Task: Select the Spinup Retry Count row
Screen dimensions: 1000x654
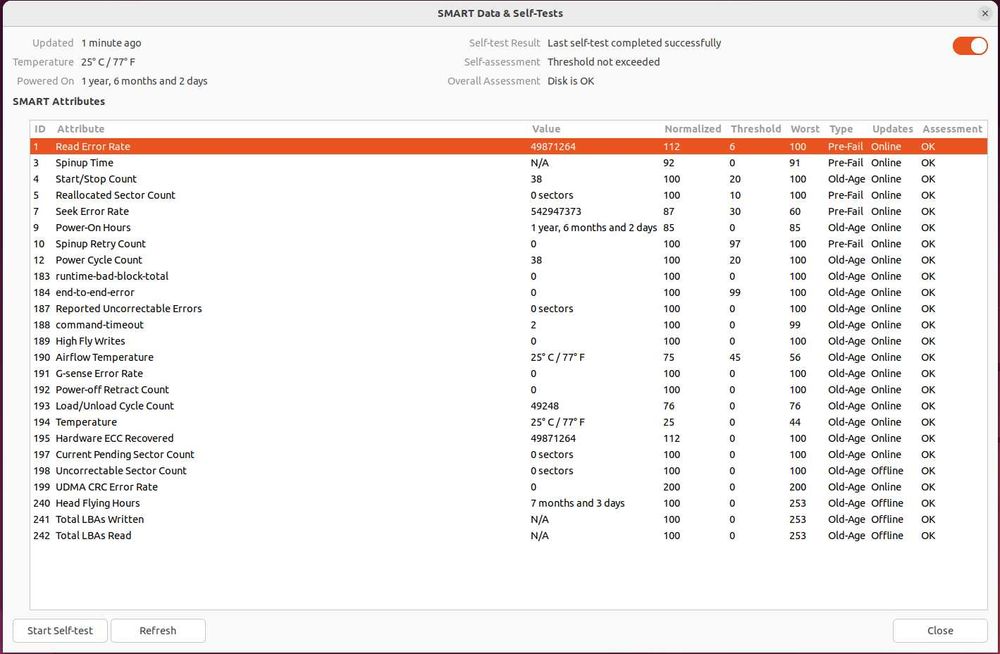Action: (x=508, y=244)
